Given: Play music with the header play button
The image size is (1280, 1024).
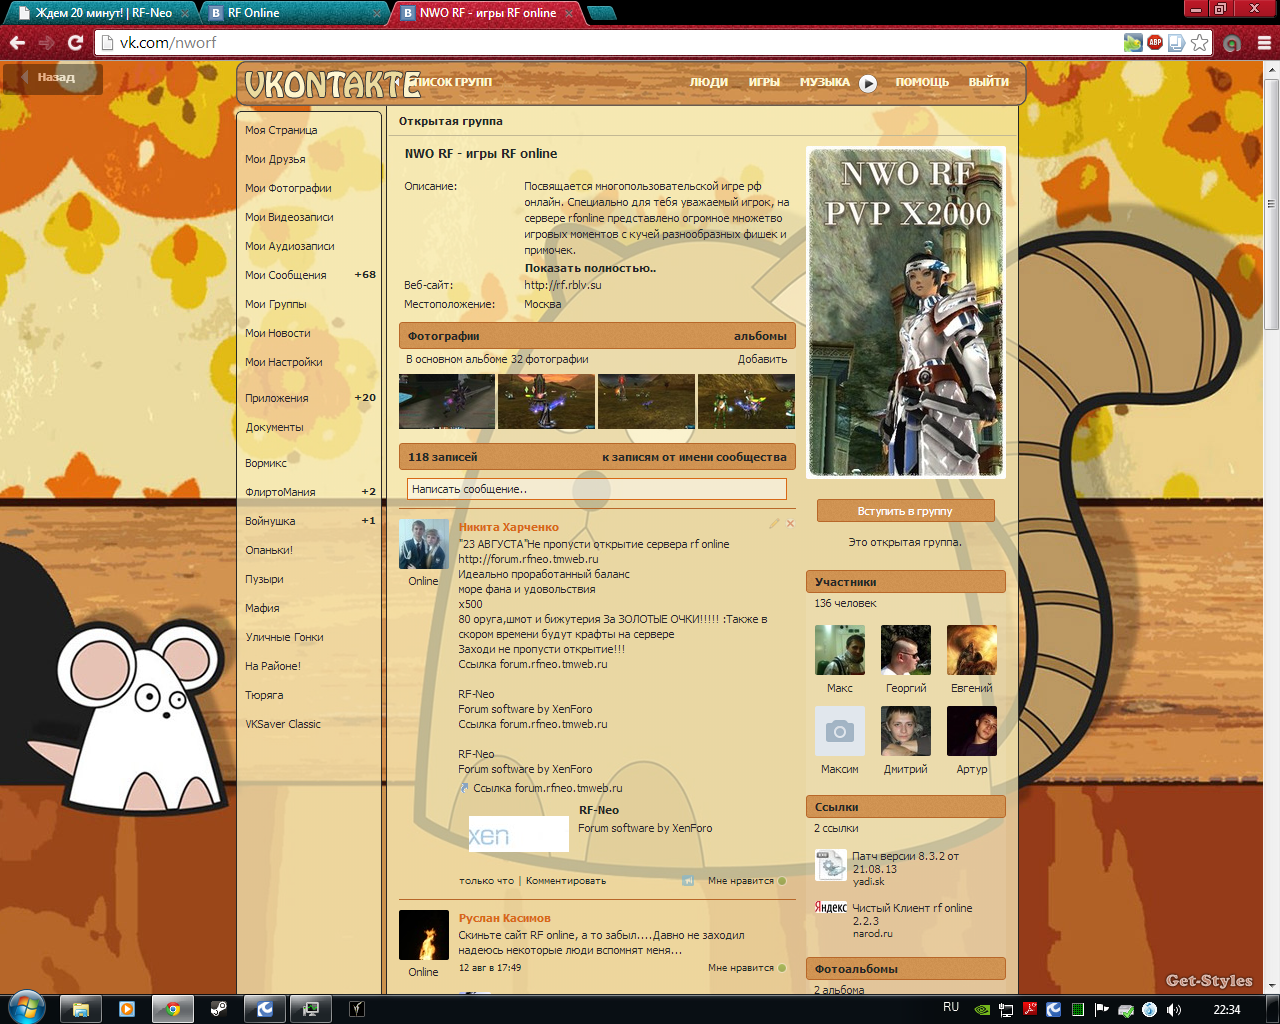Looking at the screenshot, I should [x=868, y=83].
